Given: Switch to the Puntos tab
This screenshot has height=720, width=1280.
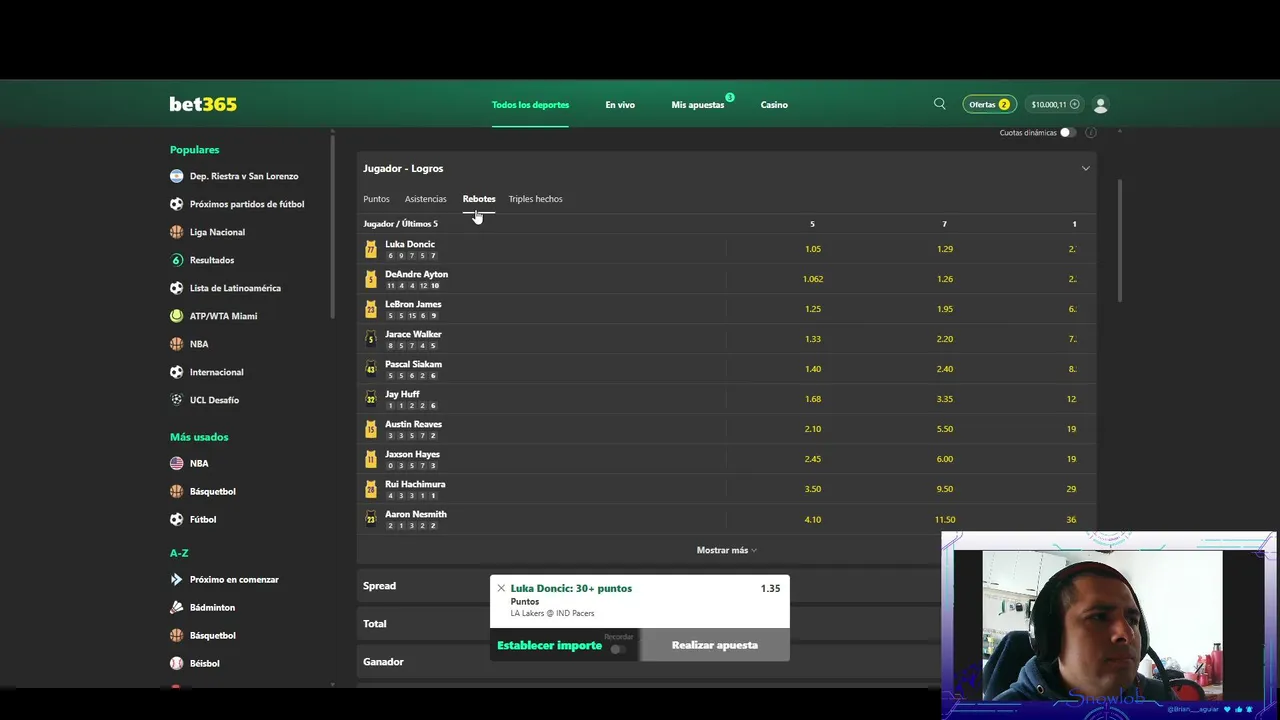Looking at the screenshot, I should pyautogui.click(x=376, y=199).
